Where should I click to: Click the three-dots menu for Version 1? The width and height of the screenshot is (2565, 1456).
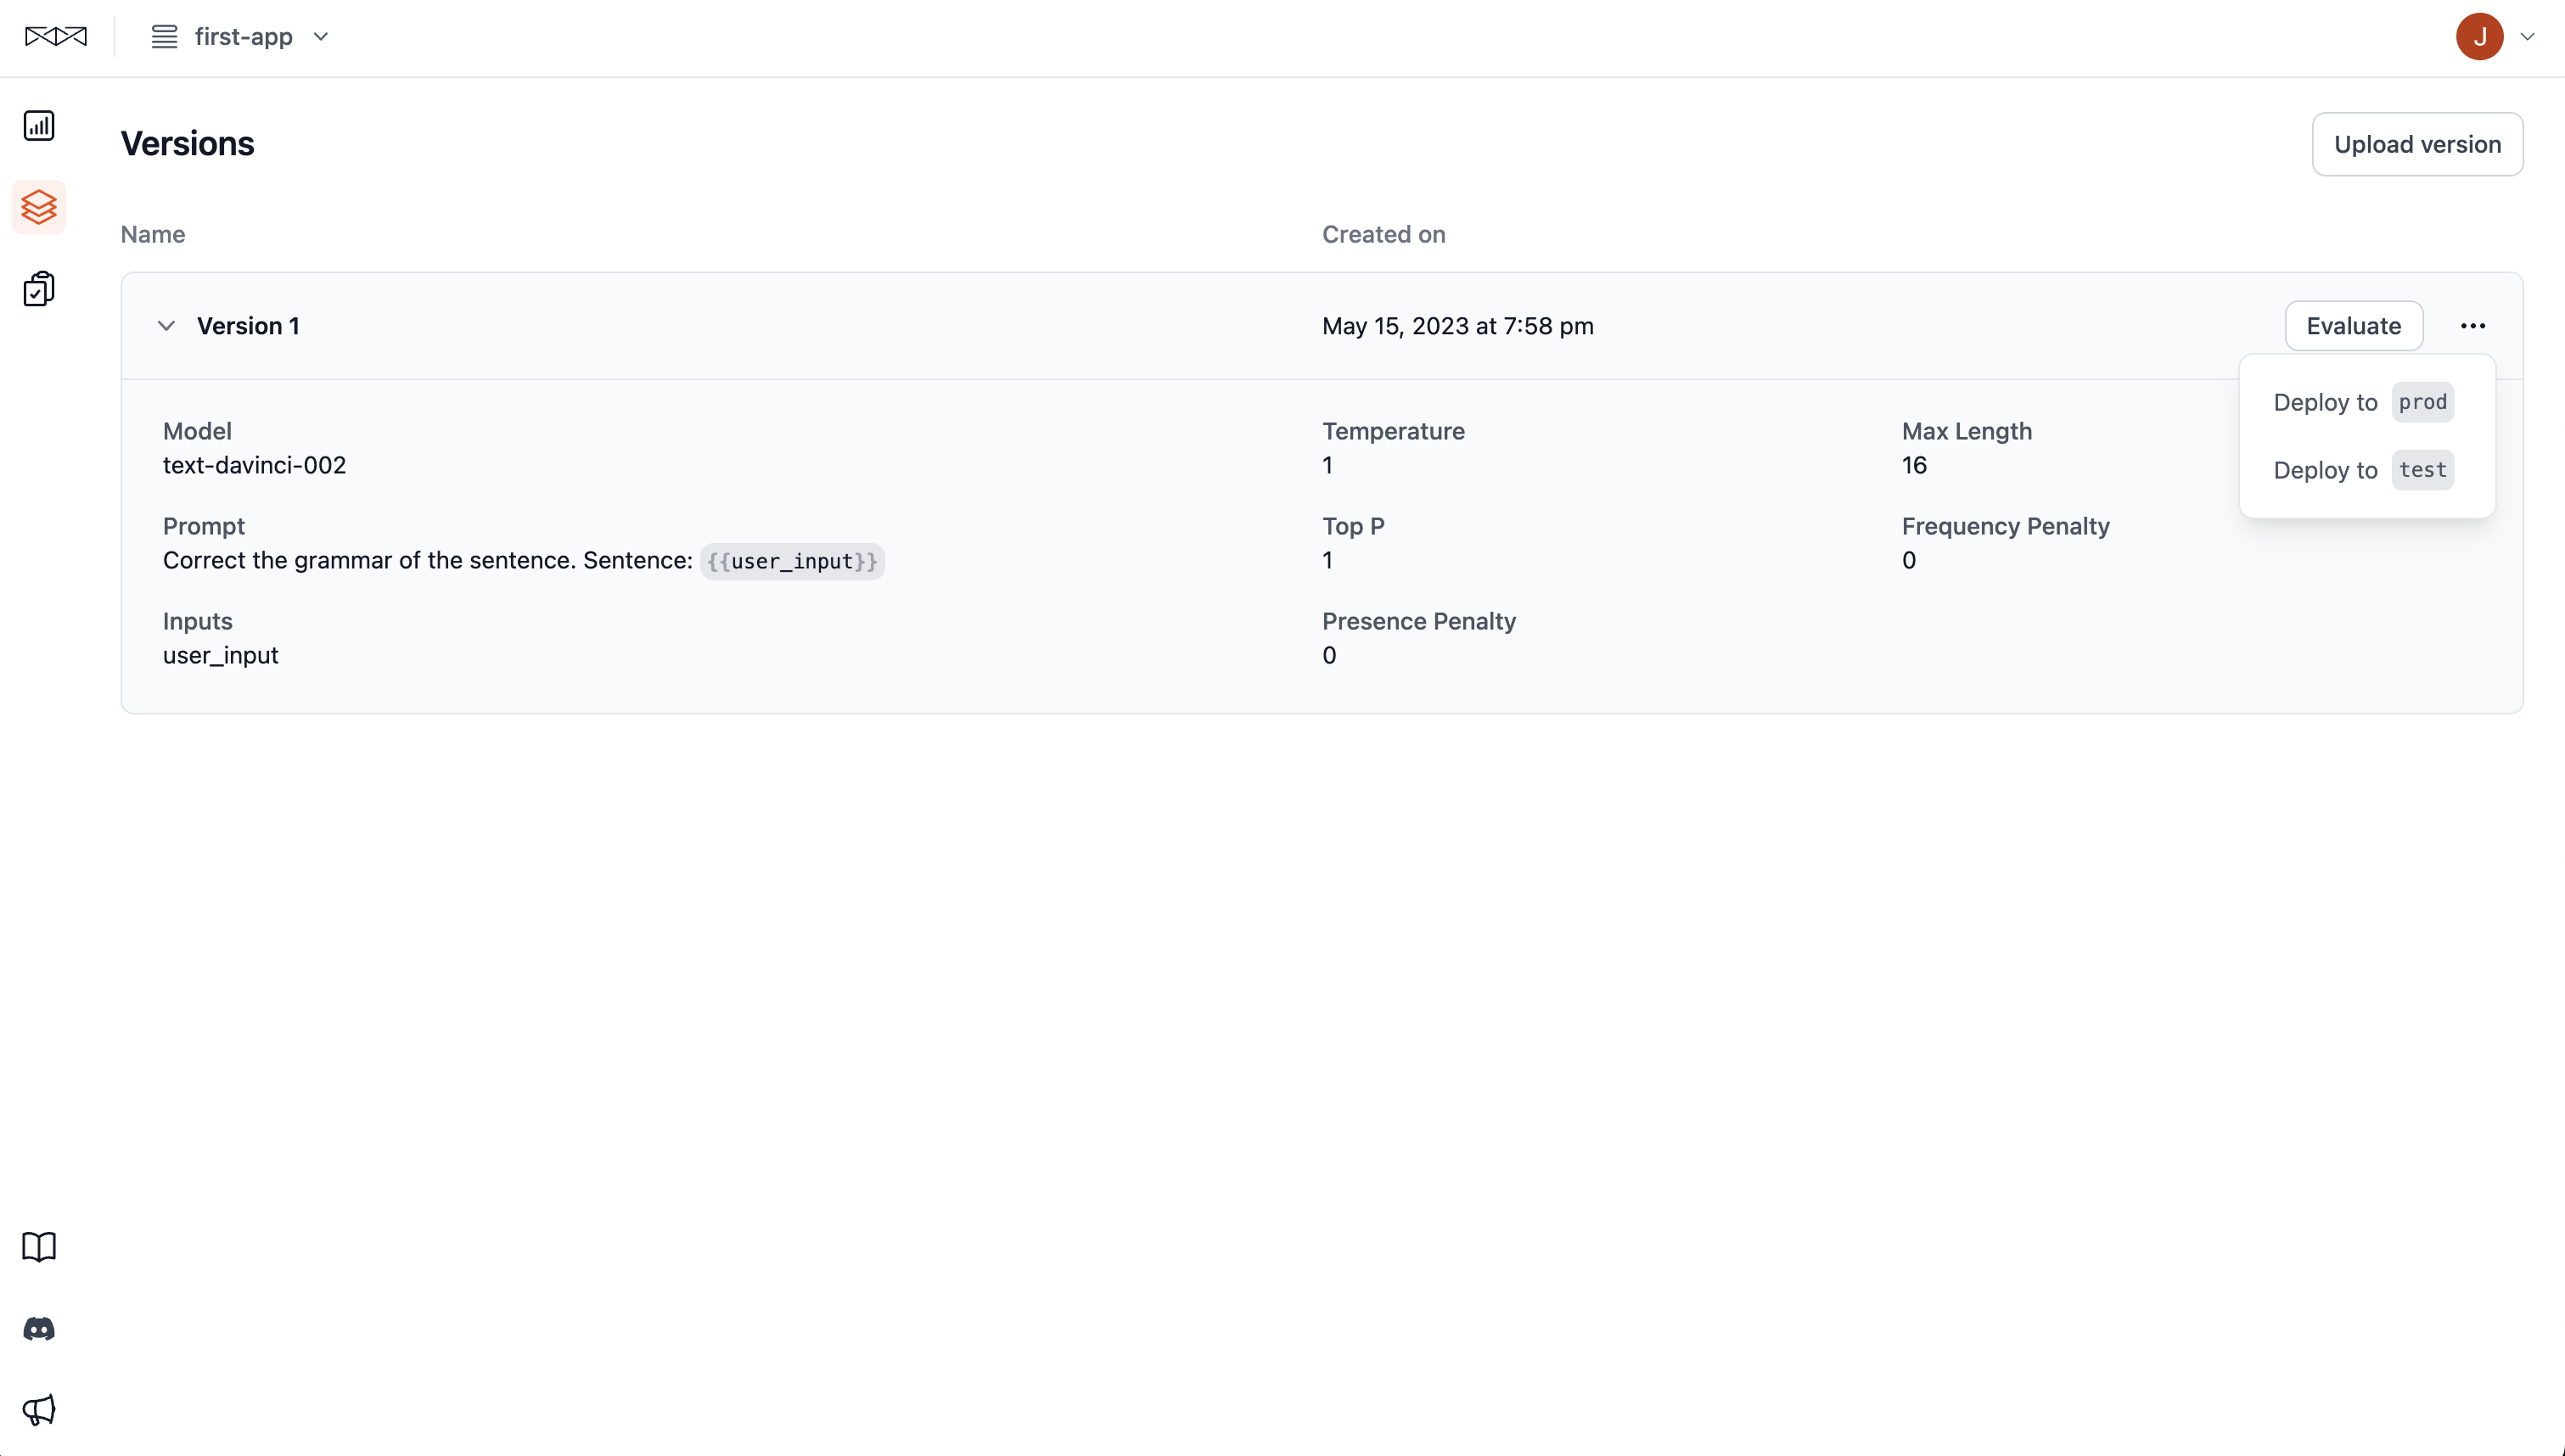pyautogui.click(x=2472, y=326)
